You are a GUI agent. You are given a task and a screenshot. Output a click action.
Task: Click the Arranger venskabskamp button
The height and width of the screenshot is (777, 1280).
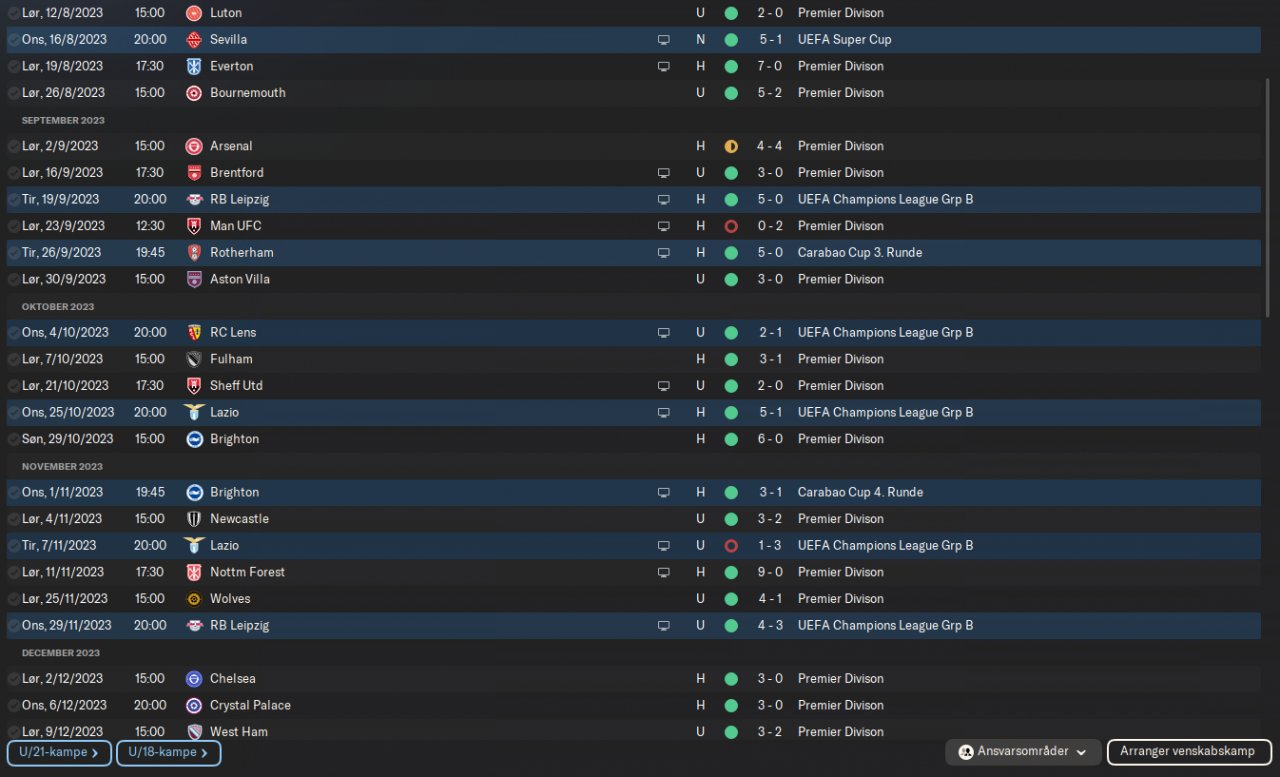point(1188,751)
